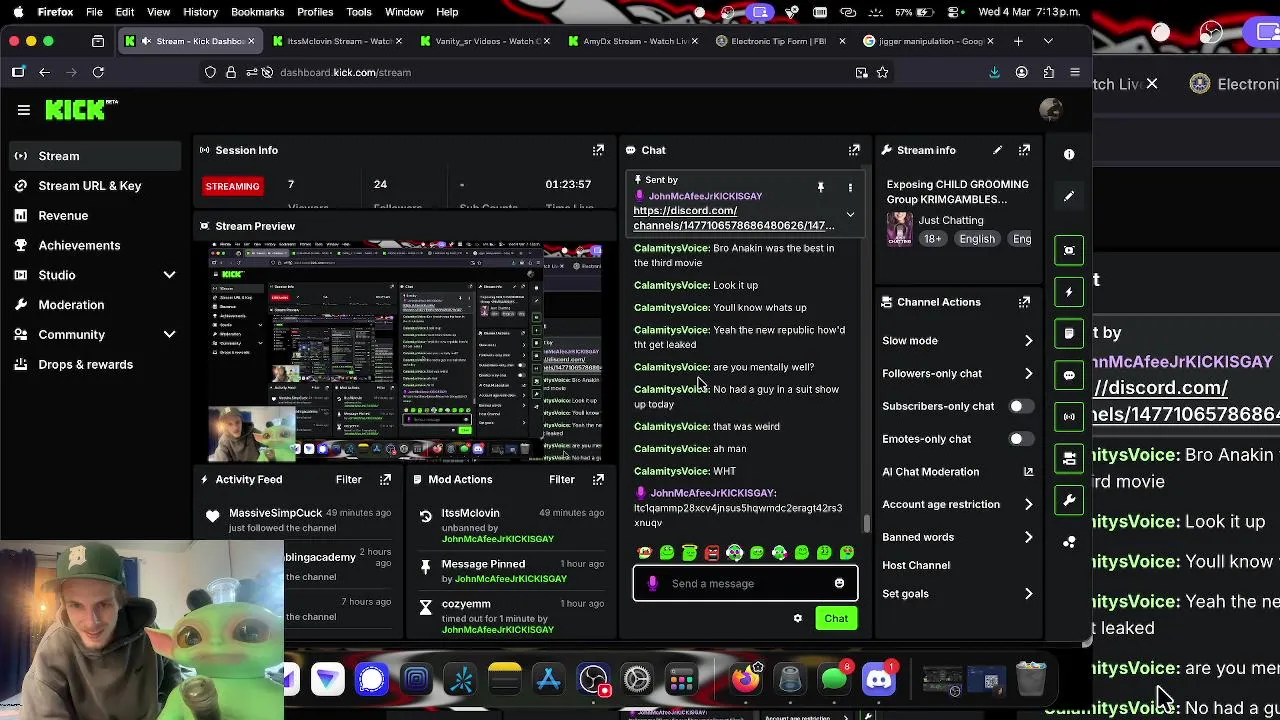Viewport: 1280px width, 720px height.
Task: Bookmark this page with star icon
Action: coord(882,72)
